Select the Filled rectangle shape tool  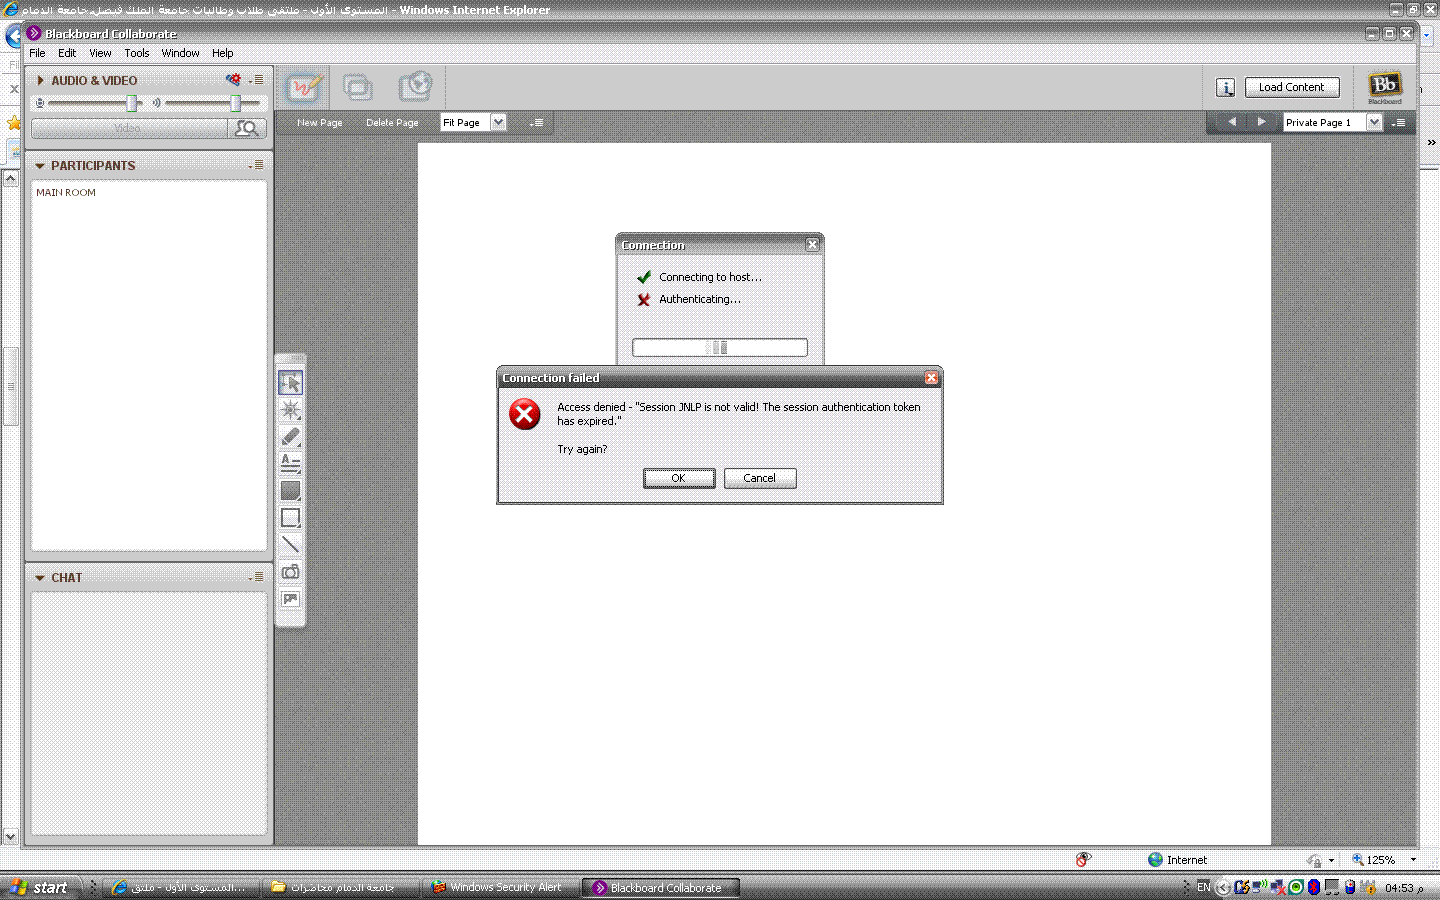tap(290, 490)
